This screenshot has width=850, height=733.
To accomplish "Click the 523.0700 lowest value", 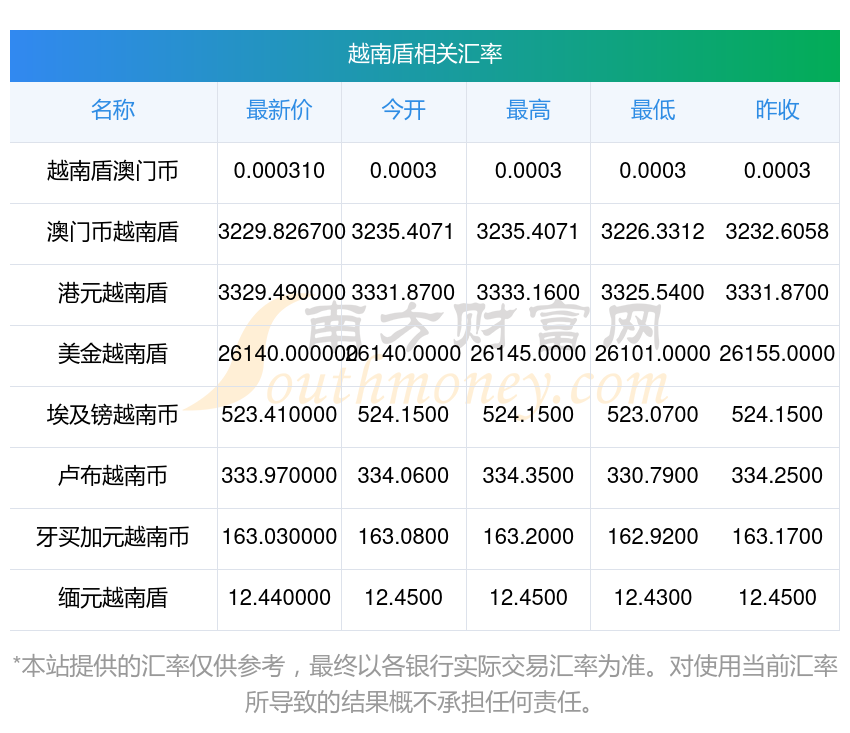I will 653,415.
